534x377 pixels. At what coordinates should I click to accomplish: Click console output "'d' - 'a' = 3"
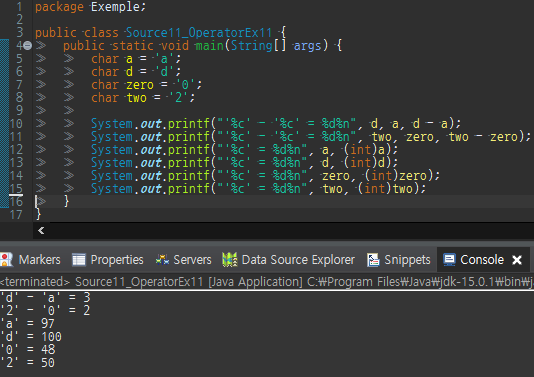pos(45,297)
